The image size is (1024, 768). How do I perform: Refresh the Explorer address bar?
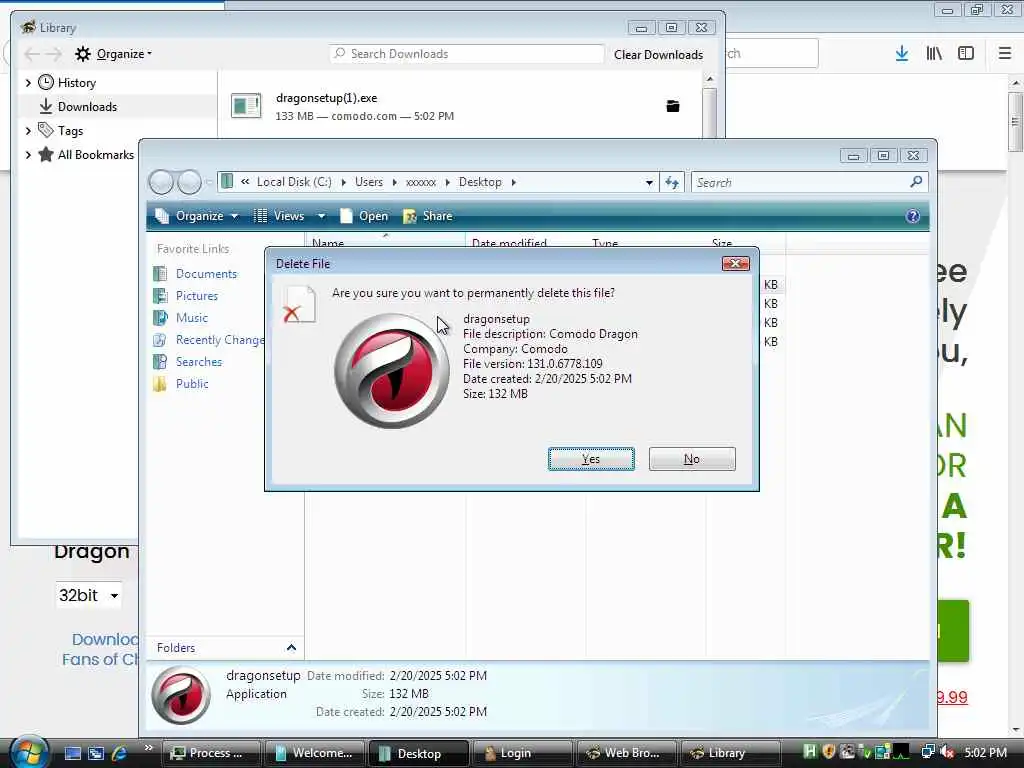(671, 182)
